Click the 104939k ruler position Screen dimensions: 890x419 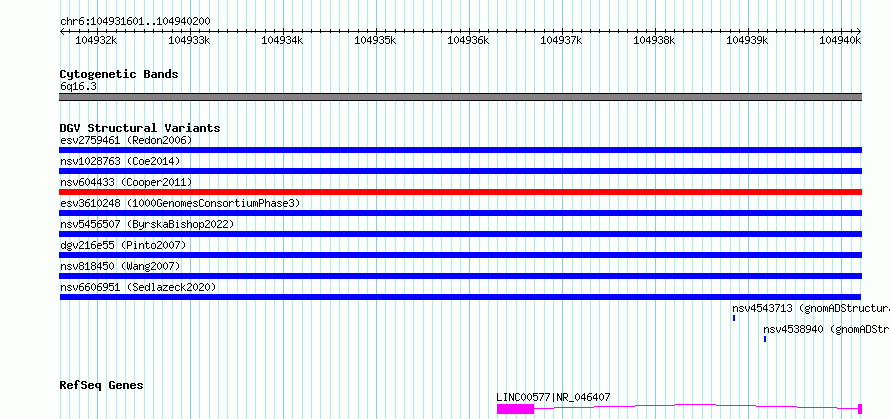tap(748, 40)
